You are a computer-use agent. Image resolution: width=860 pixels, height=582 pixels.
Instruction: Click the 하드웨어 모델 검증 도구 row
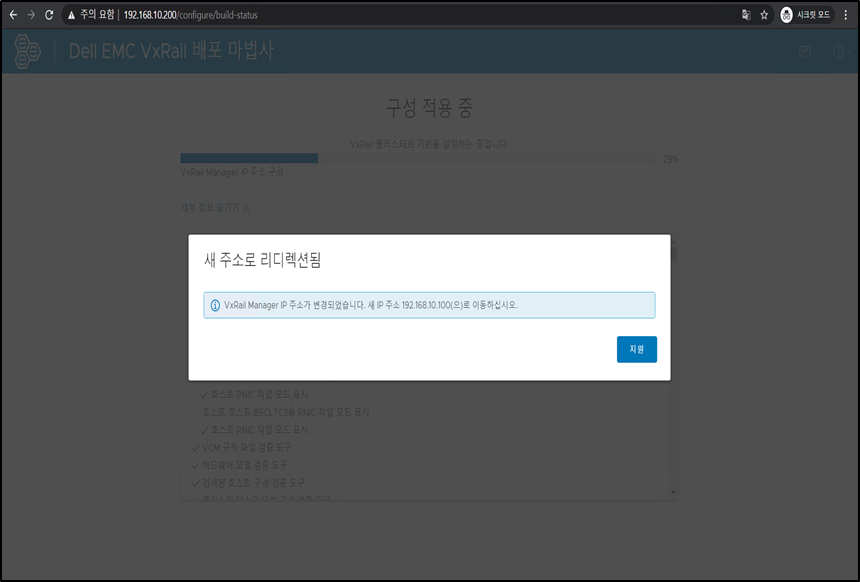click(x=239, y=465)
